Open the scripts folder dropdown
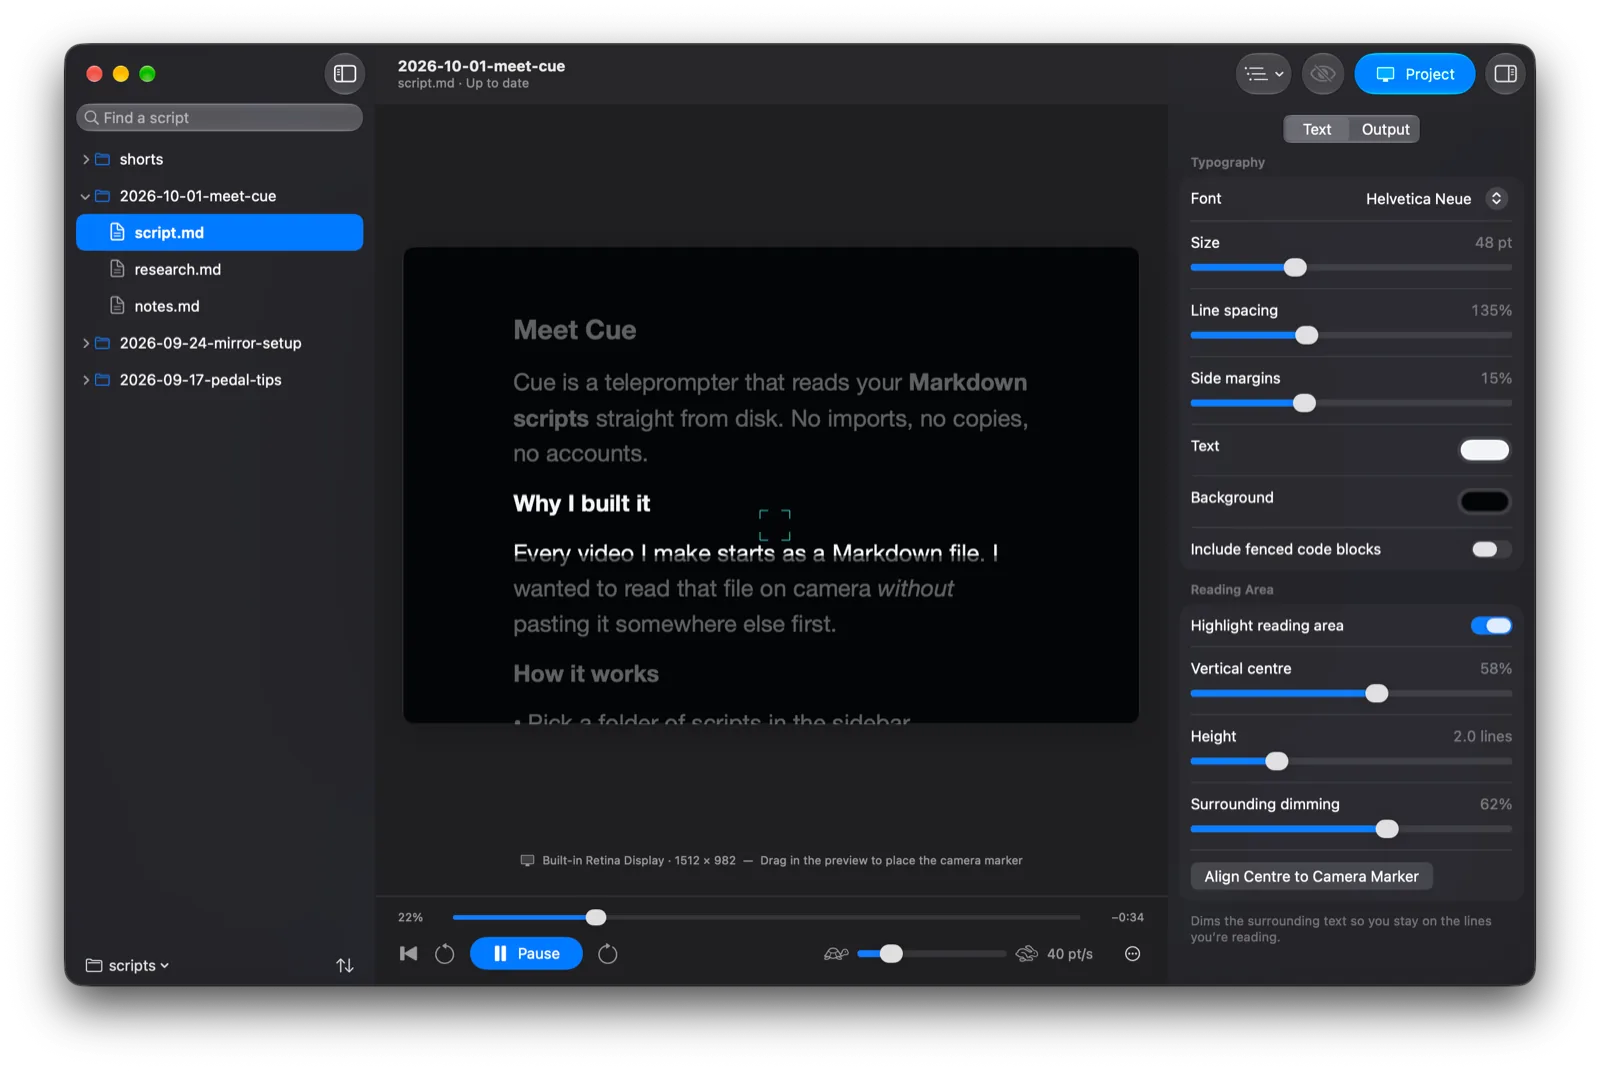The image size is (1600, 1071). coord(128,966)
